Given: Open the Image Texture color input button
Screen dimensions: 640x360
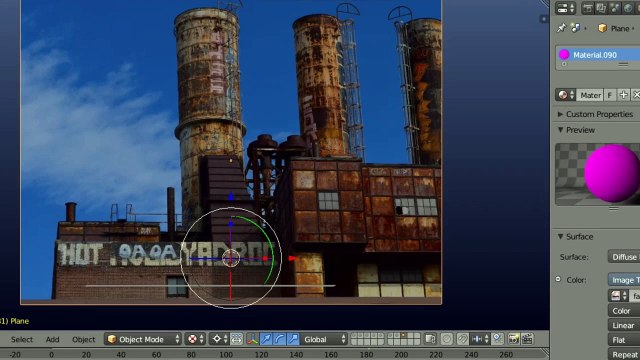Looking at the screenshot, I should point(624,280).
